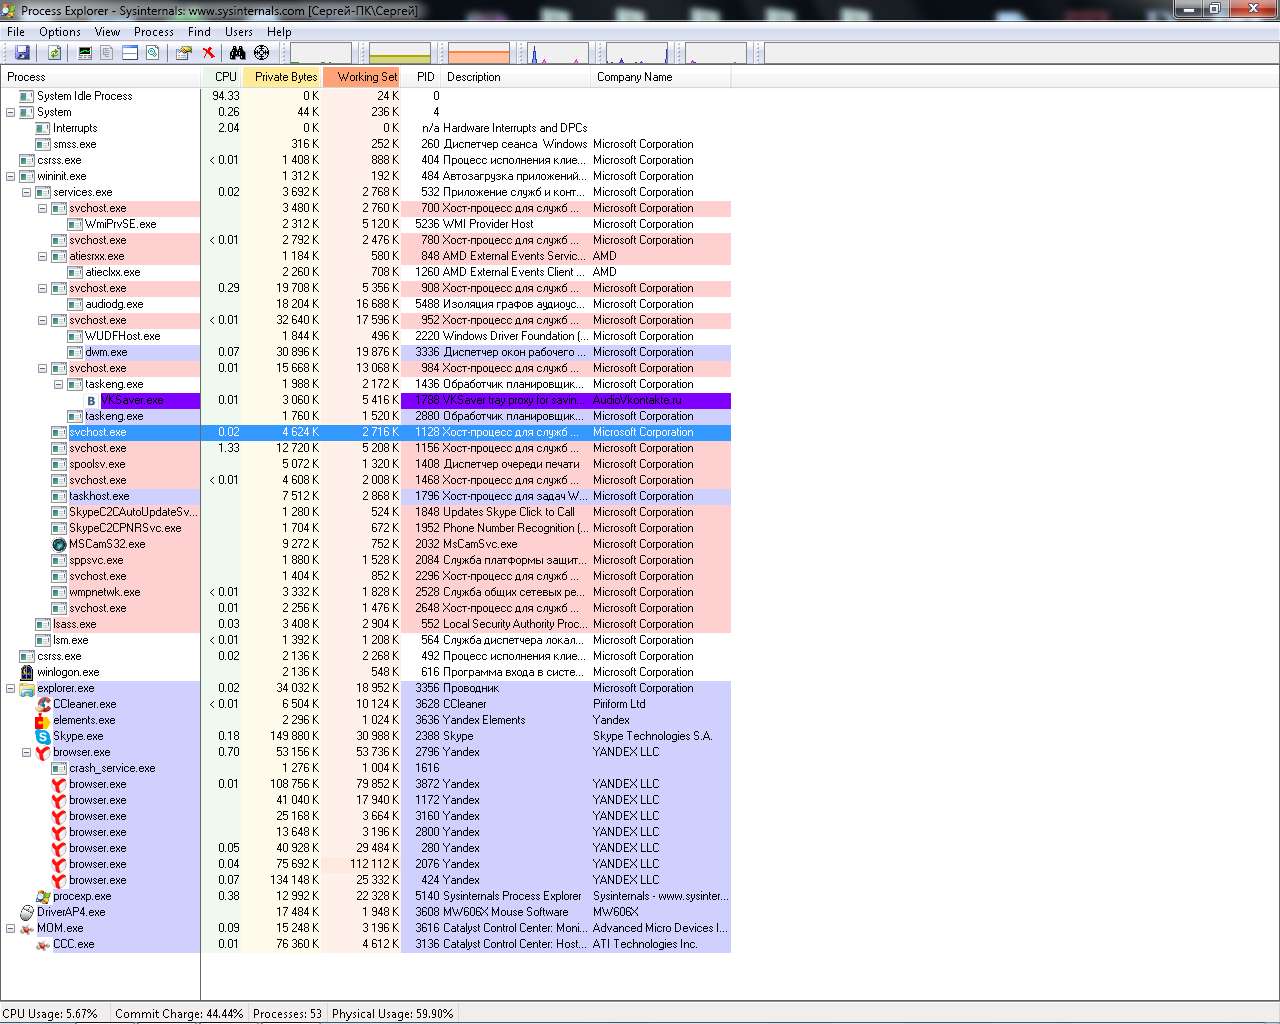
Task: Select the System Idle Process row
Action: [366, 96]
